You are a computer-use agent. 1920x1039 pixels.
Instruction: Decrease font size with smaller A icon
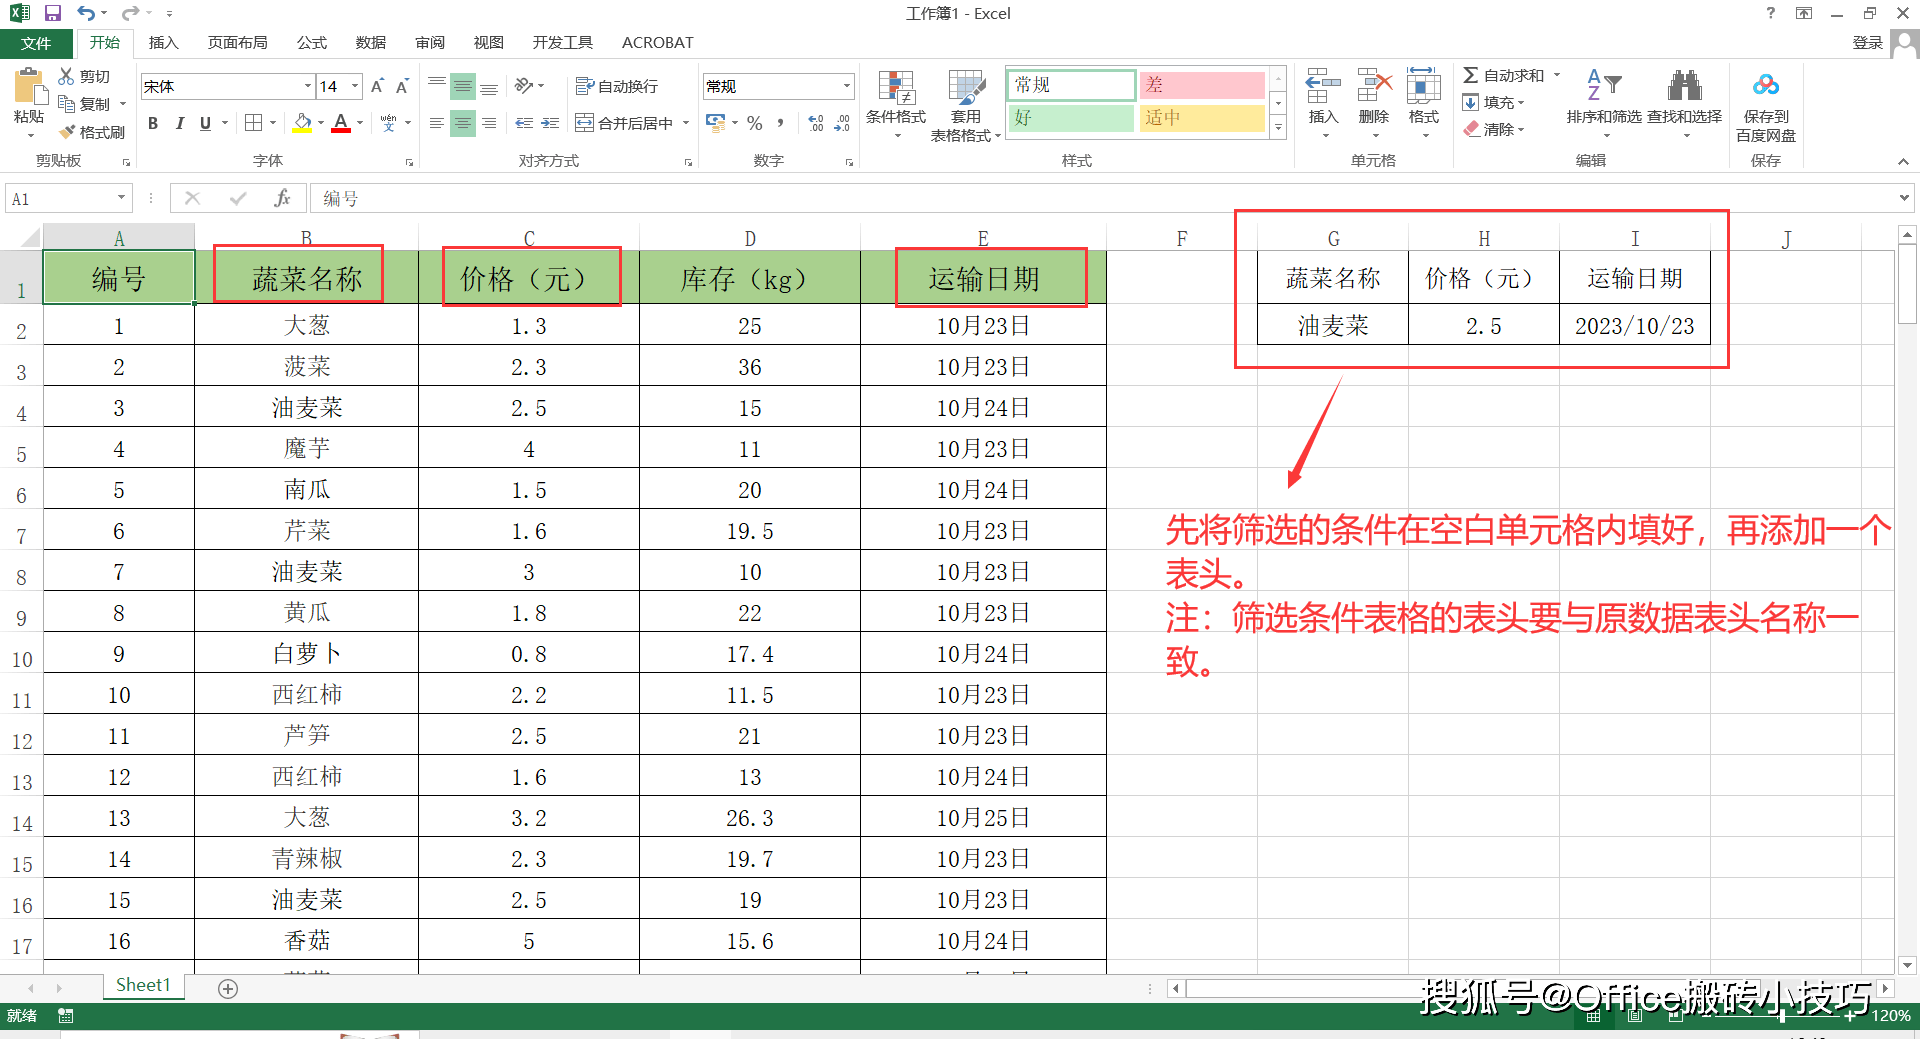coord(402,86)
